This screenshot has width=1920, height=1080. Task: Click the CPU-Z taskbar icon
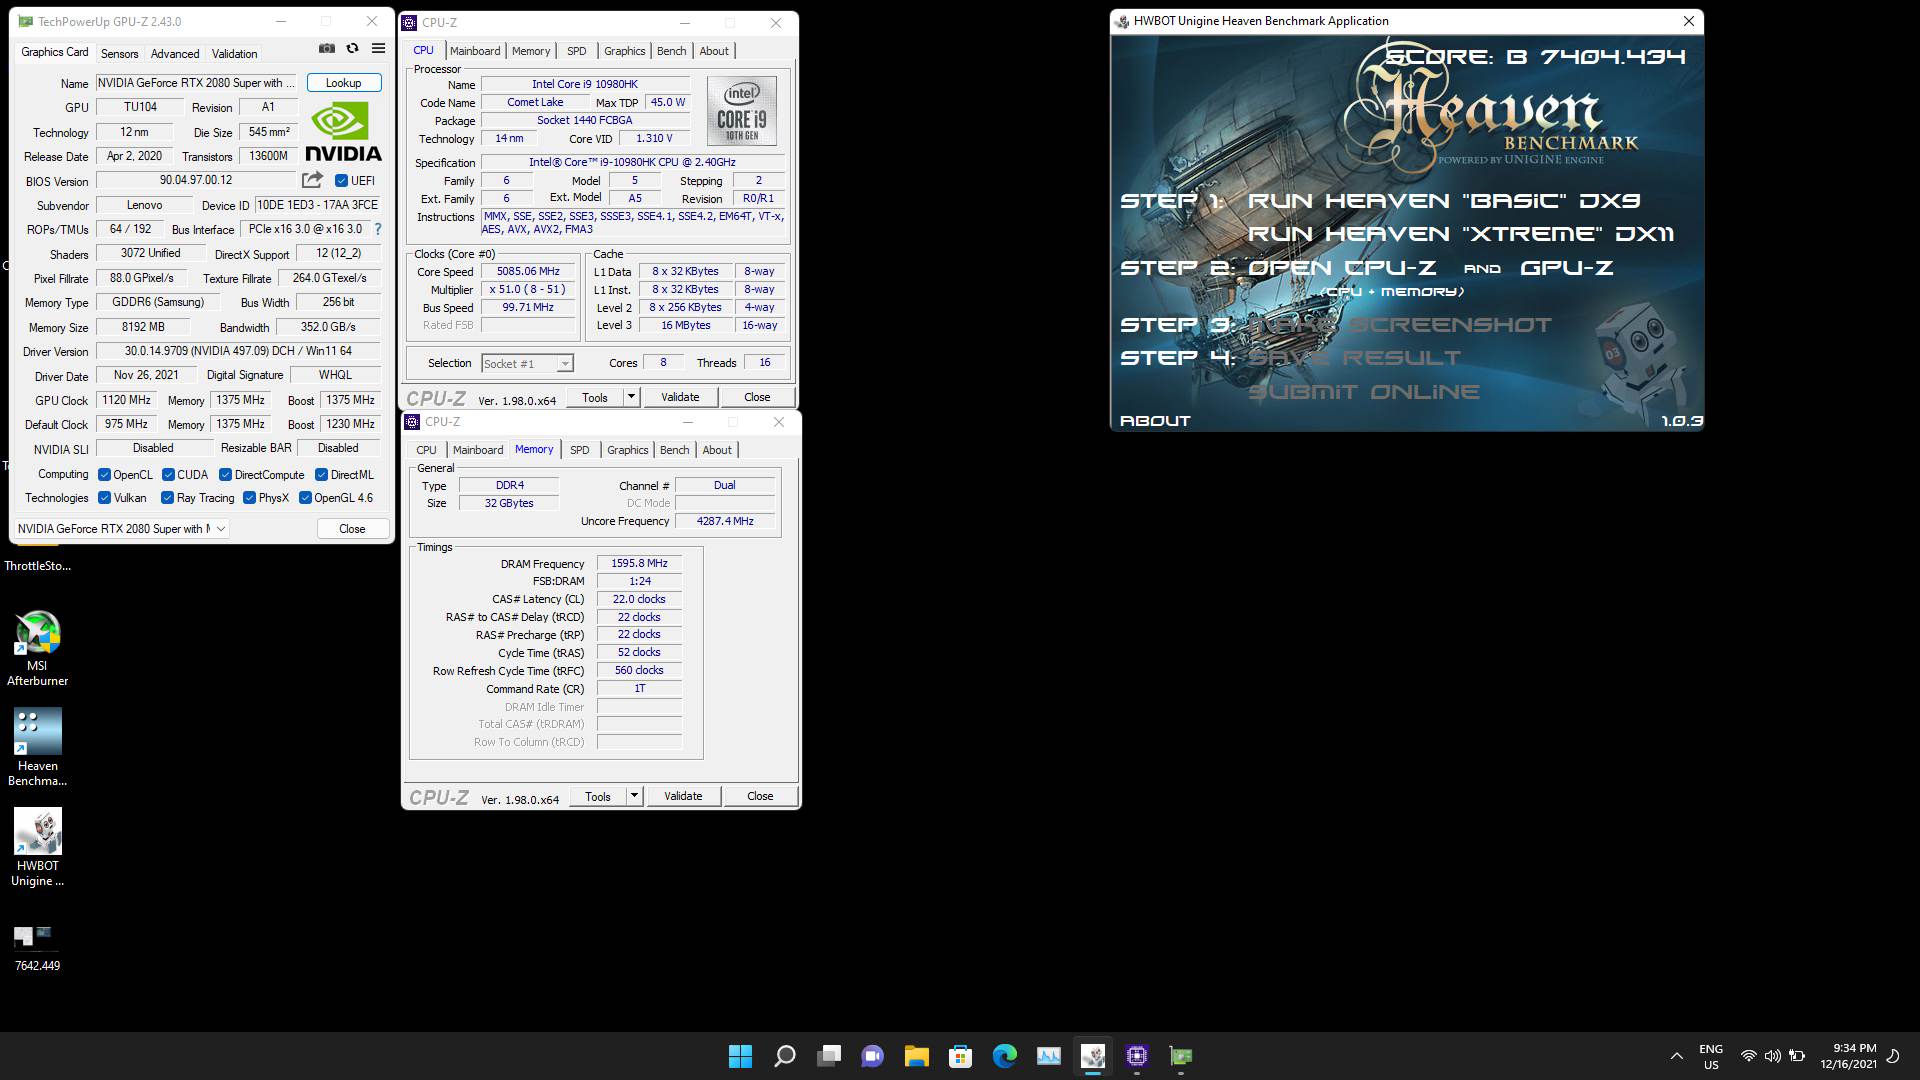point(1137,1056)
